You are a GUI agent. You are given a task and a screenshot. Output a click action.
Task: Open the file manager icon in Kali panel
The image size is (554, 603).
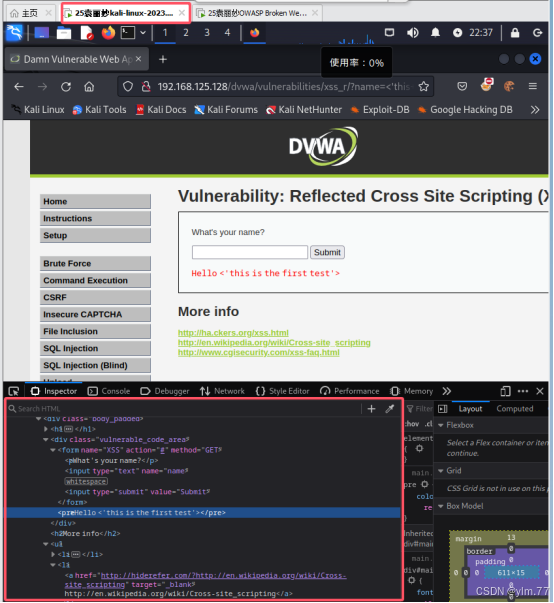coord(64,33)
